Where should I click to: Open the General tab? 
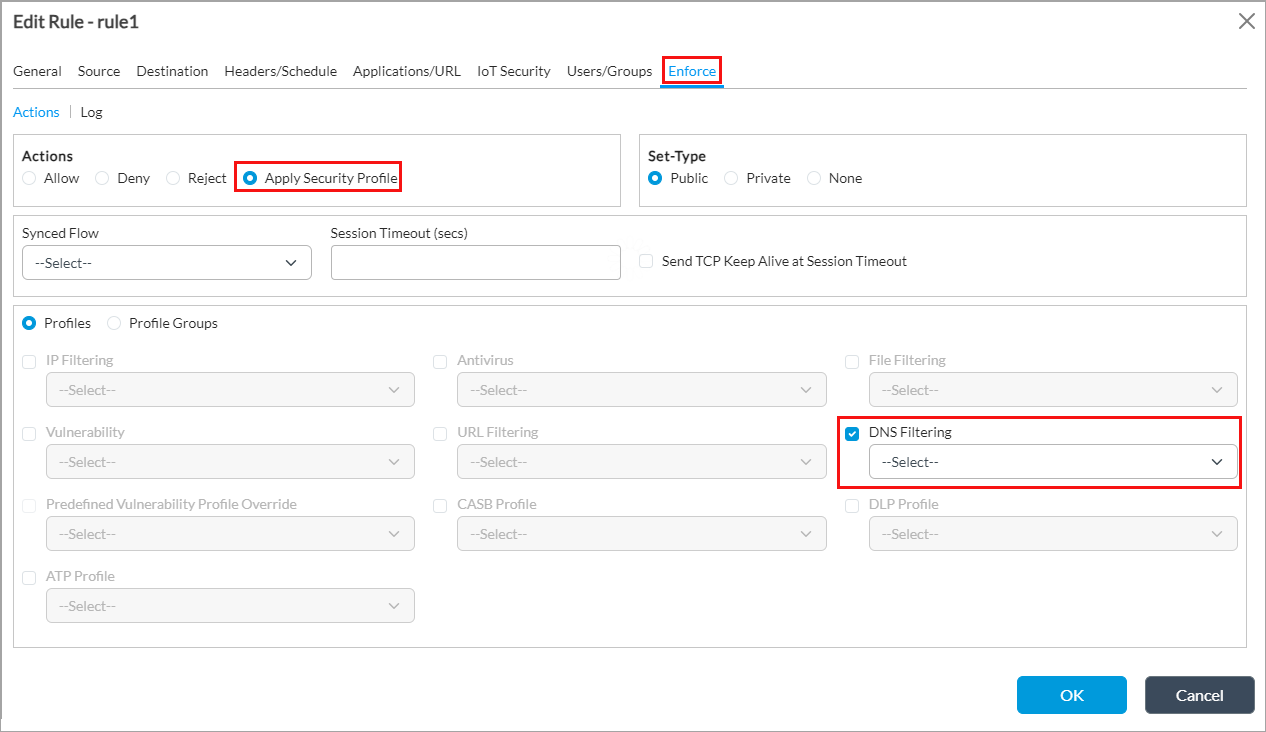click(37, 71)
